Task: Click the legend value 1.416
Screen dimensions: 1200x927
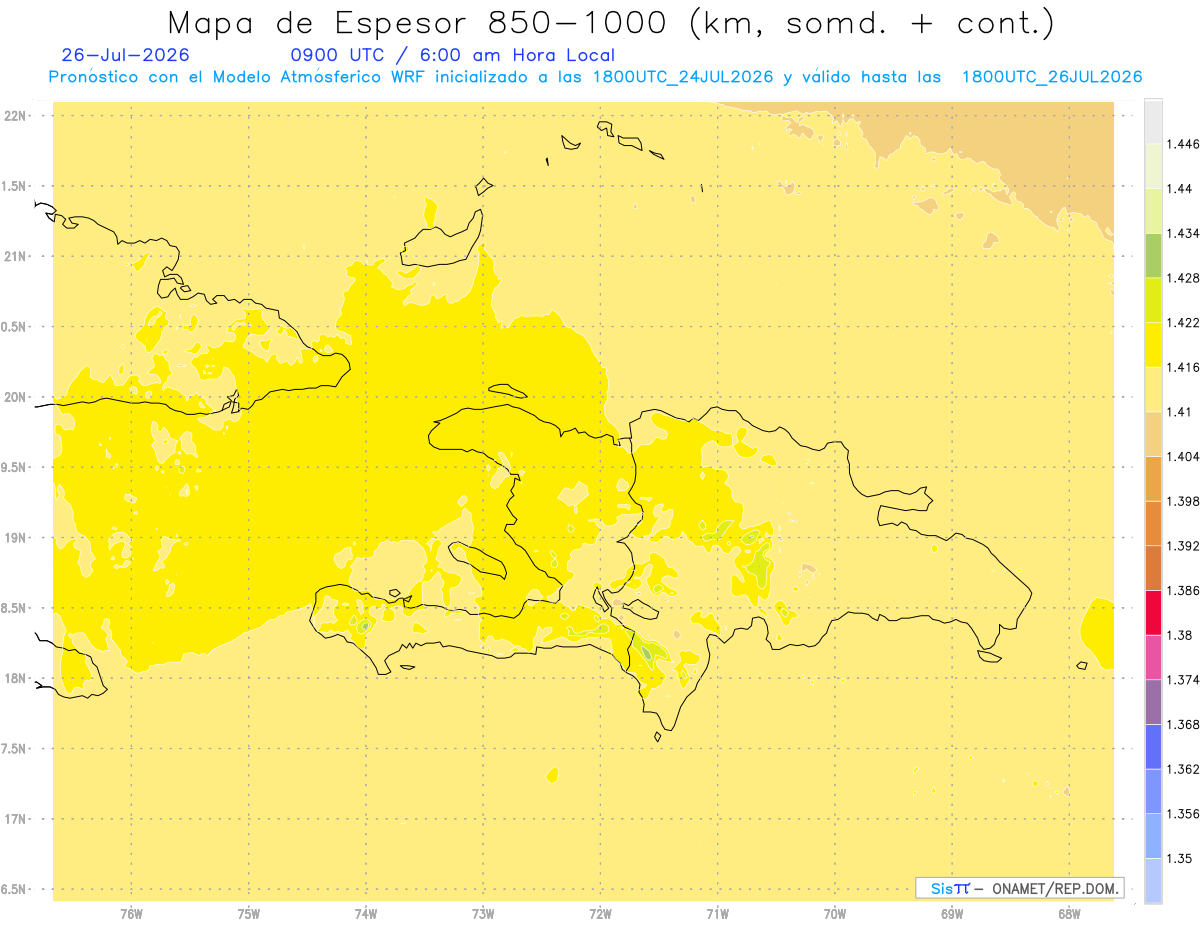Action: coord(1183,367)
